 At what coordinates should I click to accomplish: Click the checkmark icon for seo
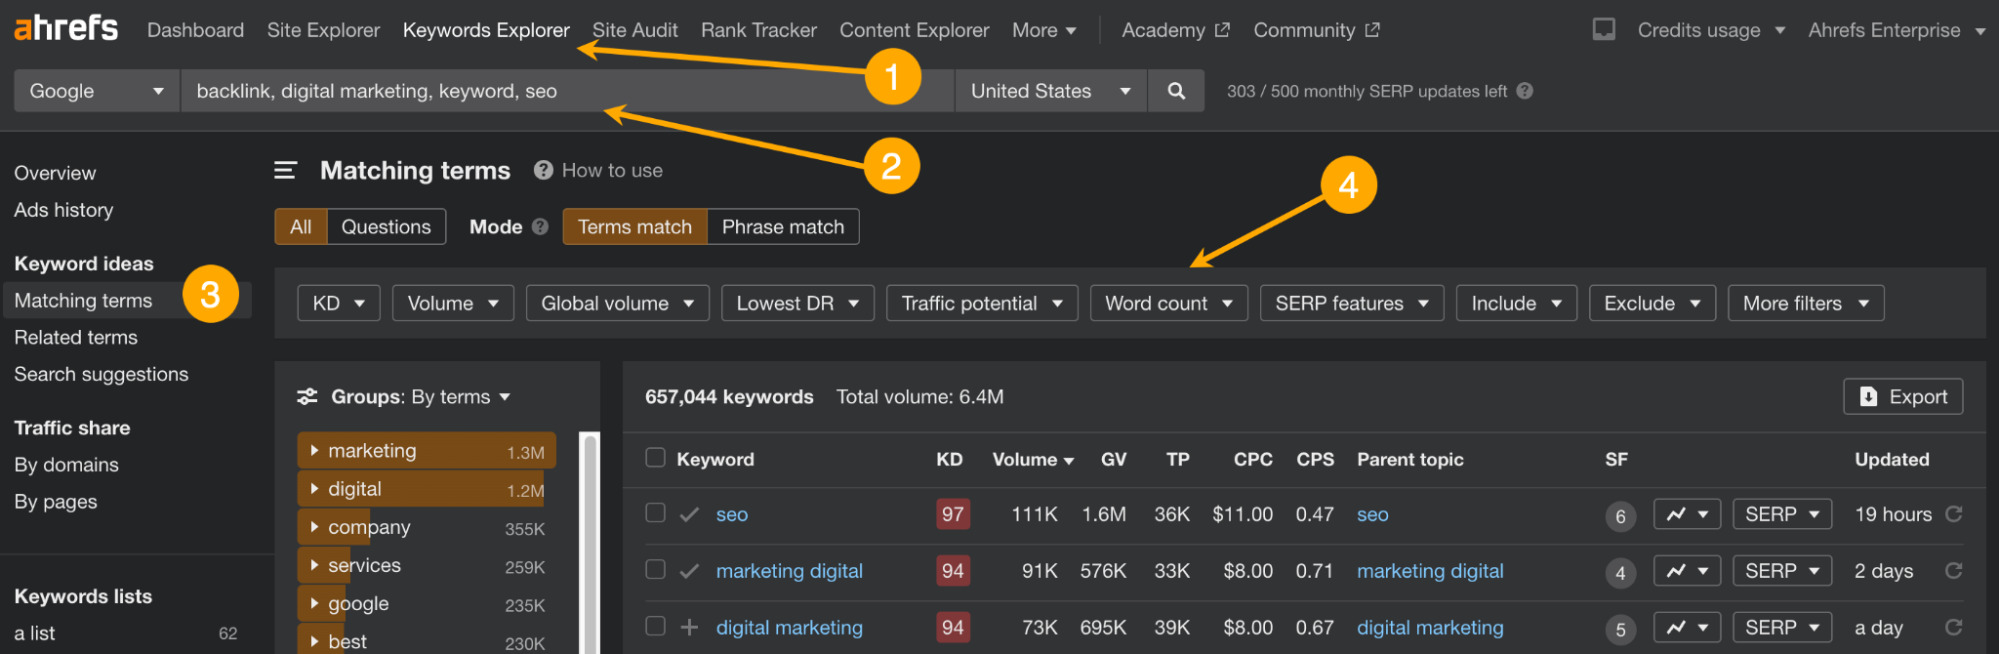click(x=689, y=514)
